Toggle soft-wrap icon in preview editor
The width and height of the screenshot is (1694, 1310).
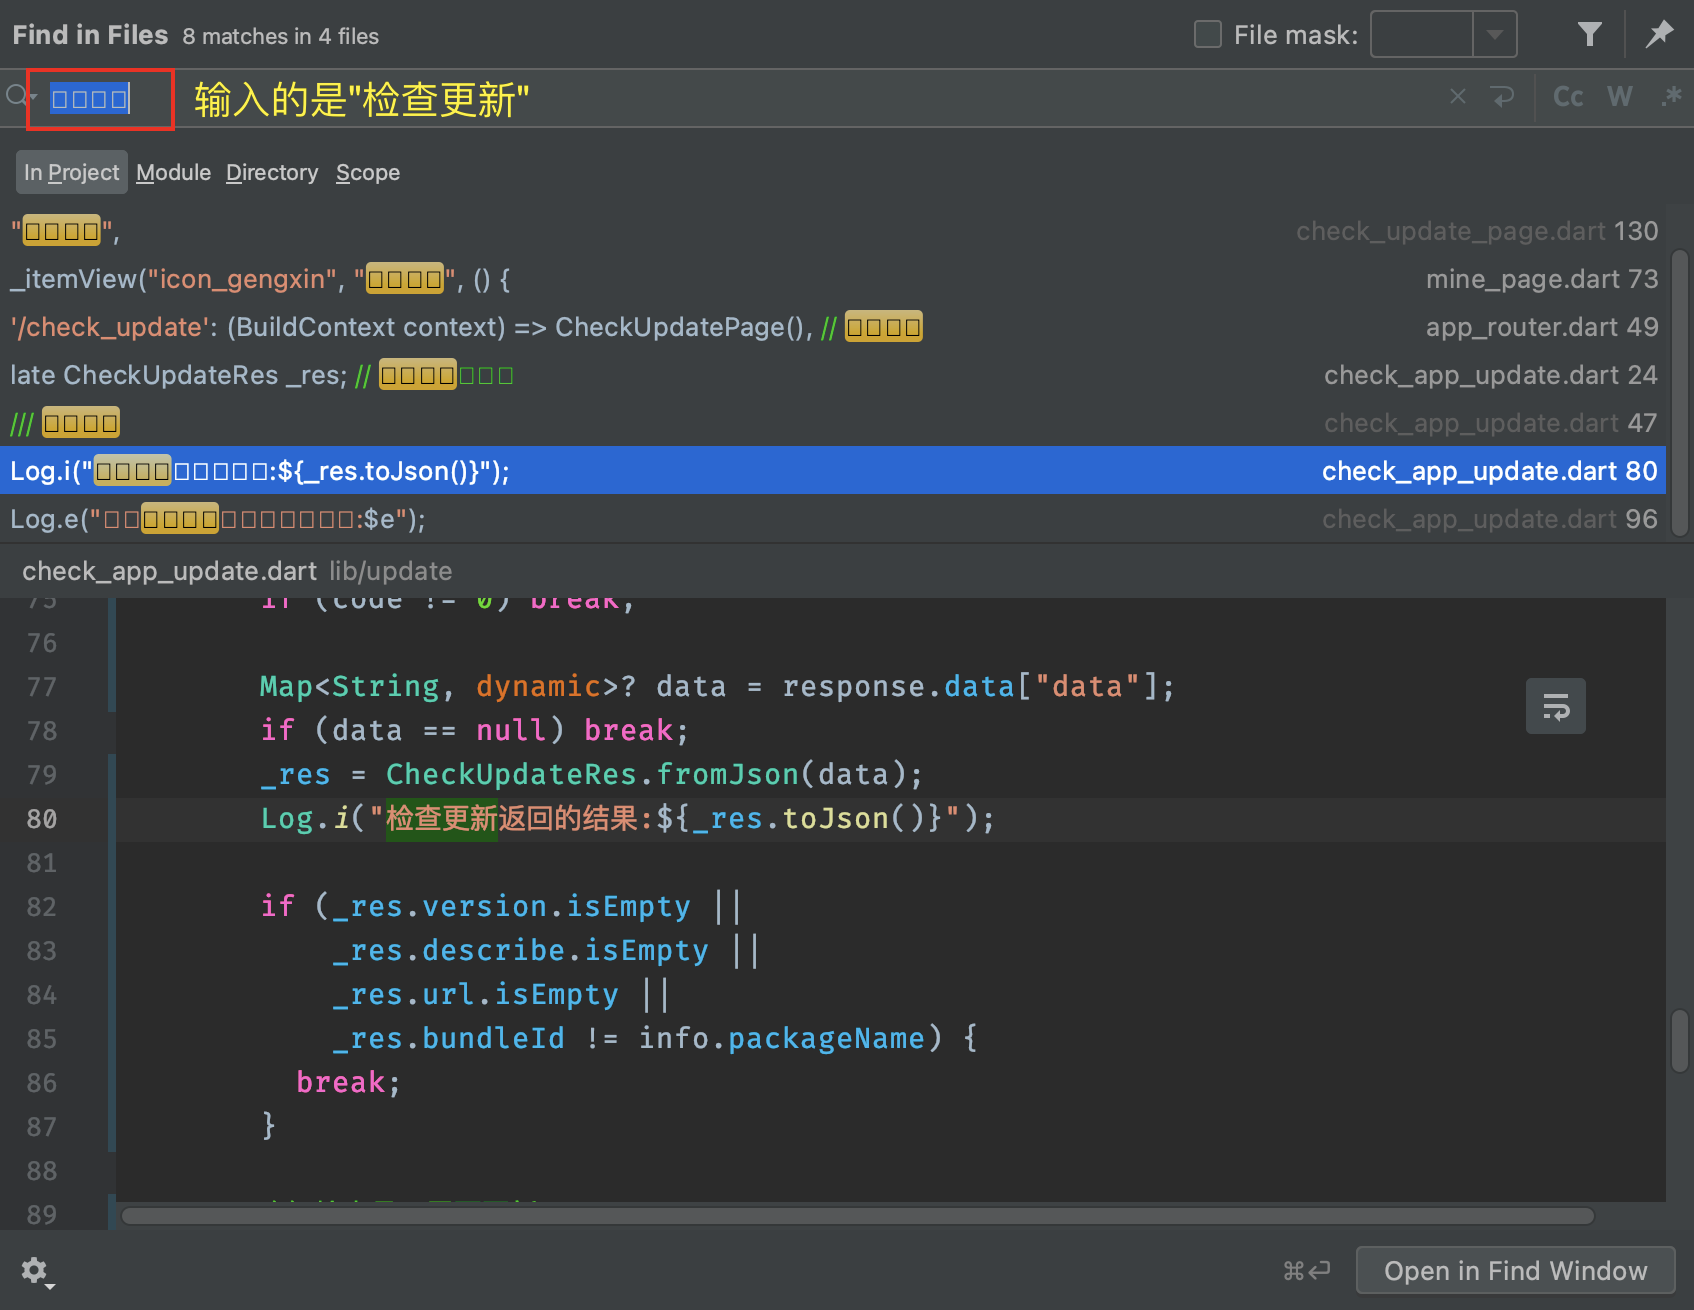(x=1556, y=707)
